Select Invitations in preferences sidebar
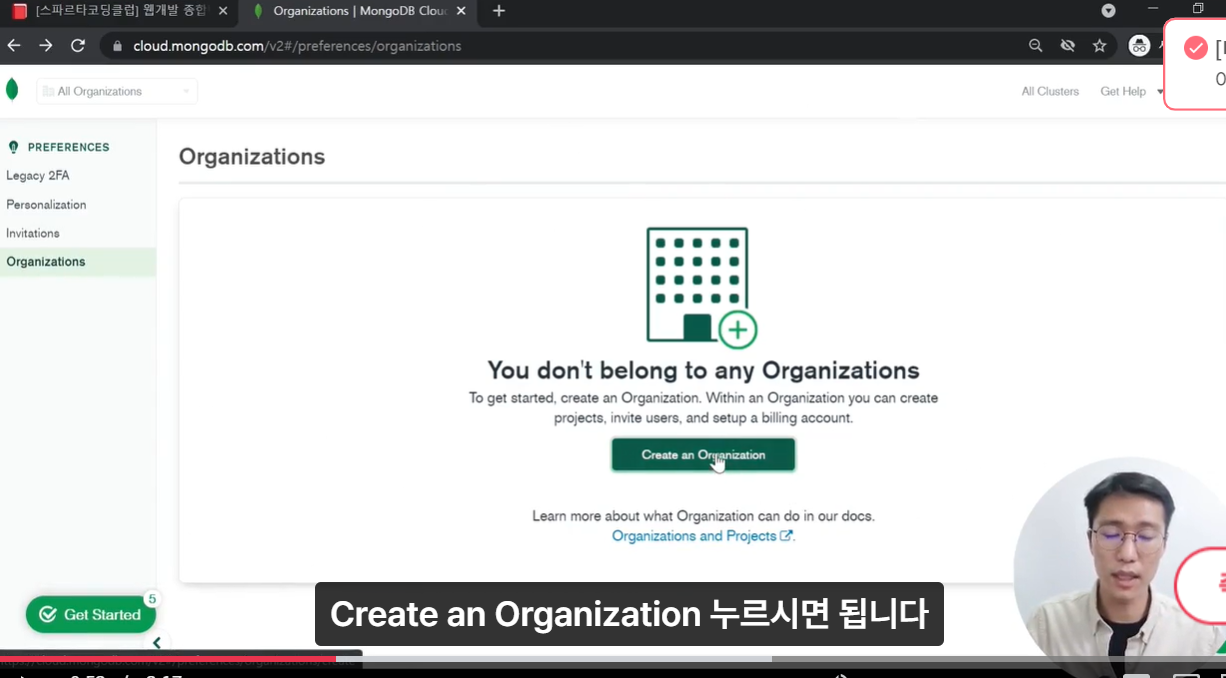 click(x=33, y=233)
